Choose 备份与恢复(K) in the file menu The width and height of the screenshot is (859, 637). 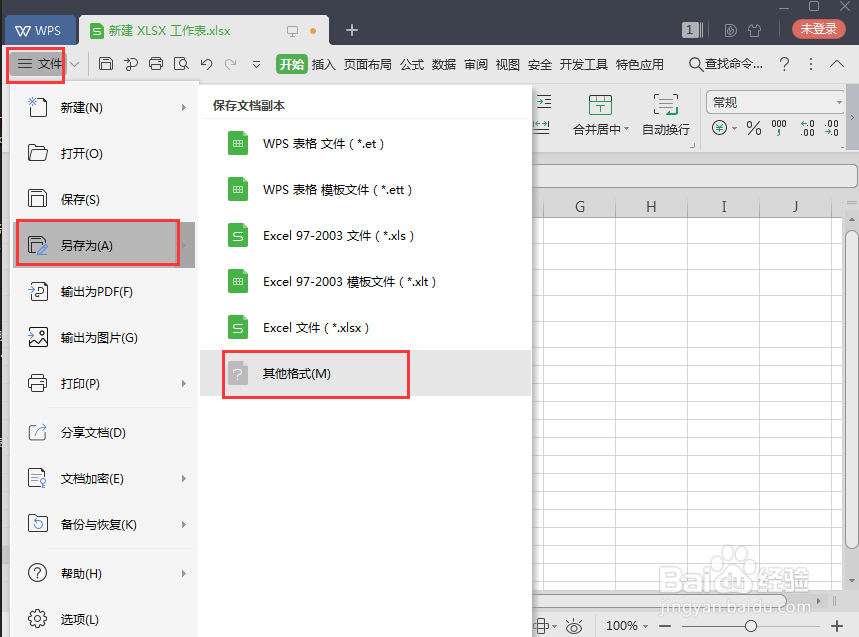click(104, 525)
